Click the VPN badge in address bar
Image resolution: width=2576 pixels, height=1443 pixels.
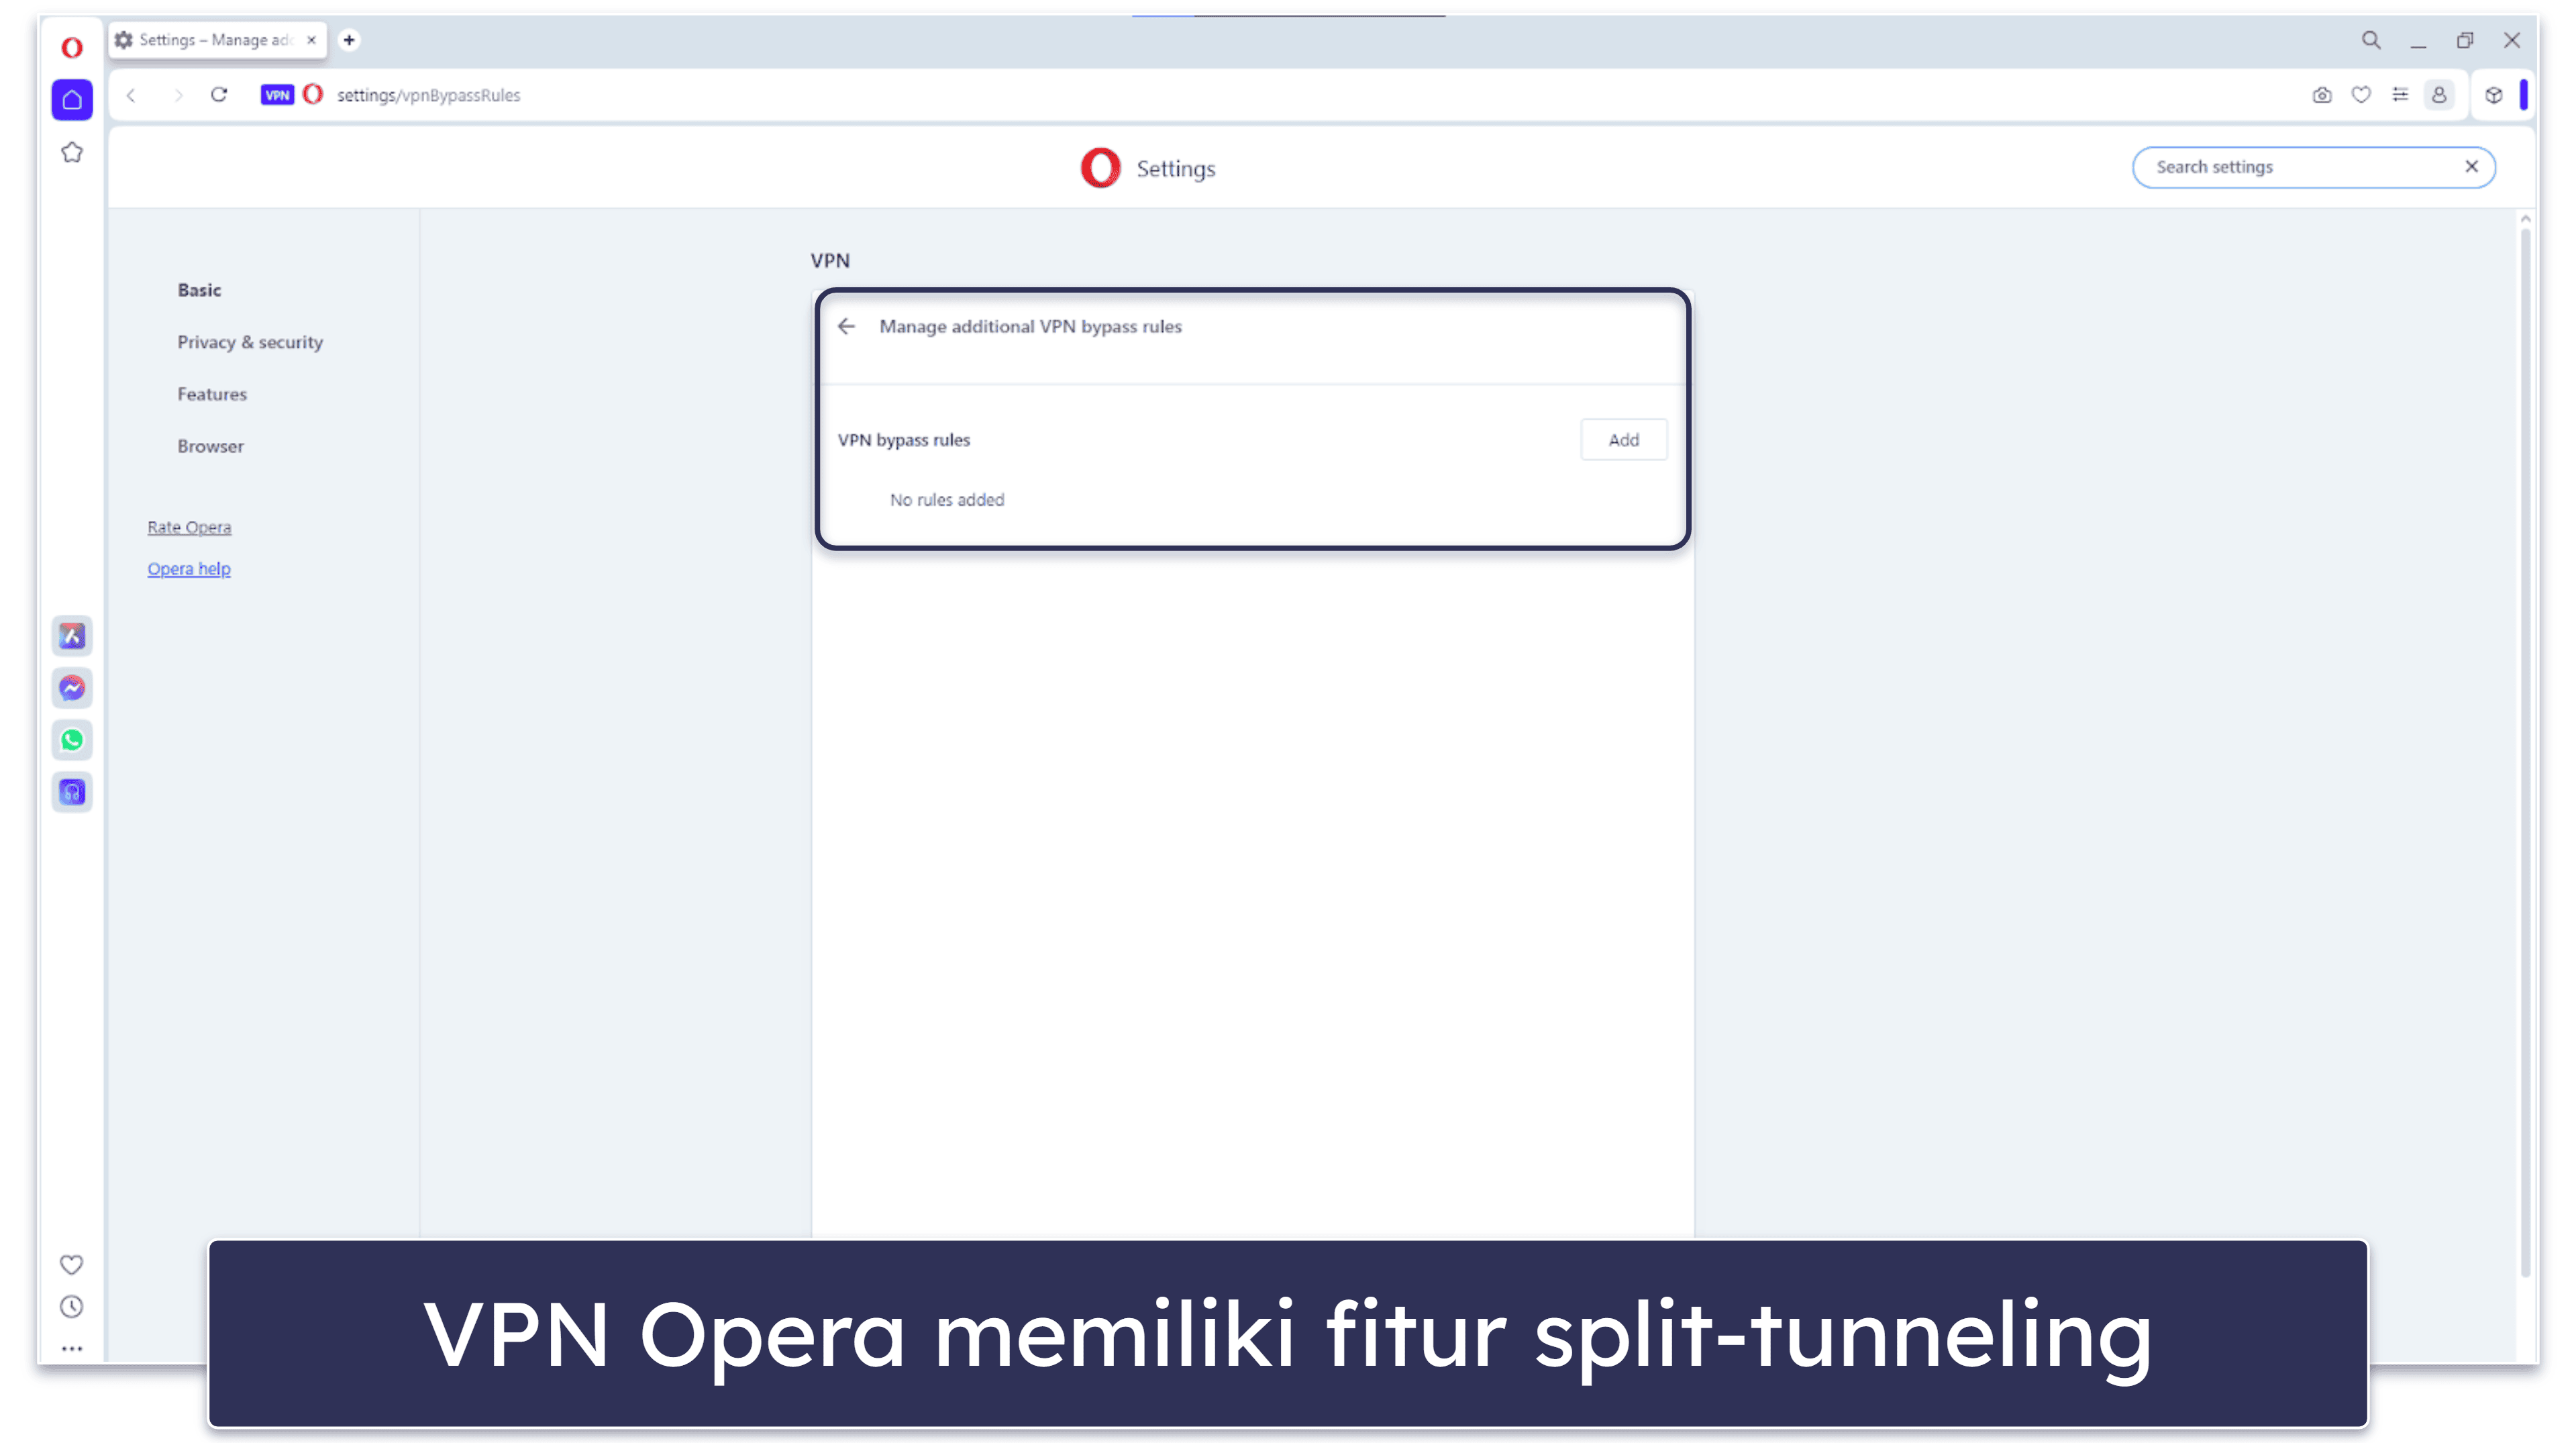pos(277,95)
